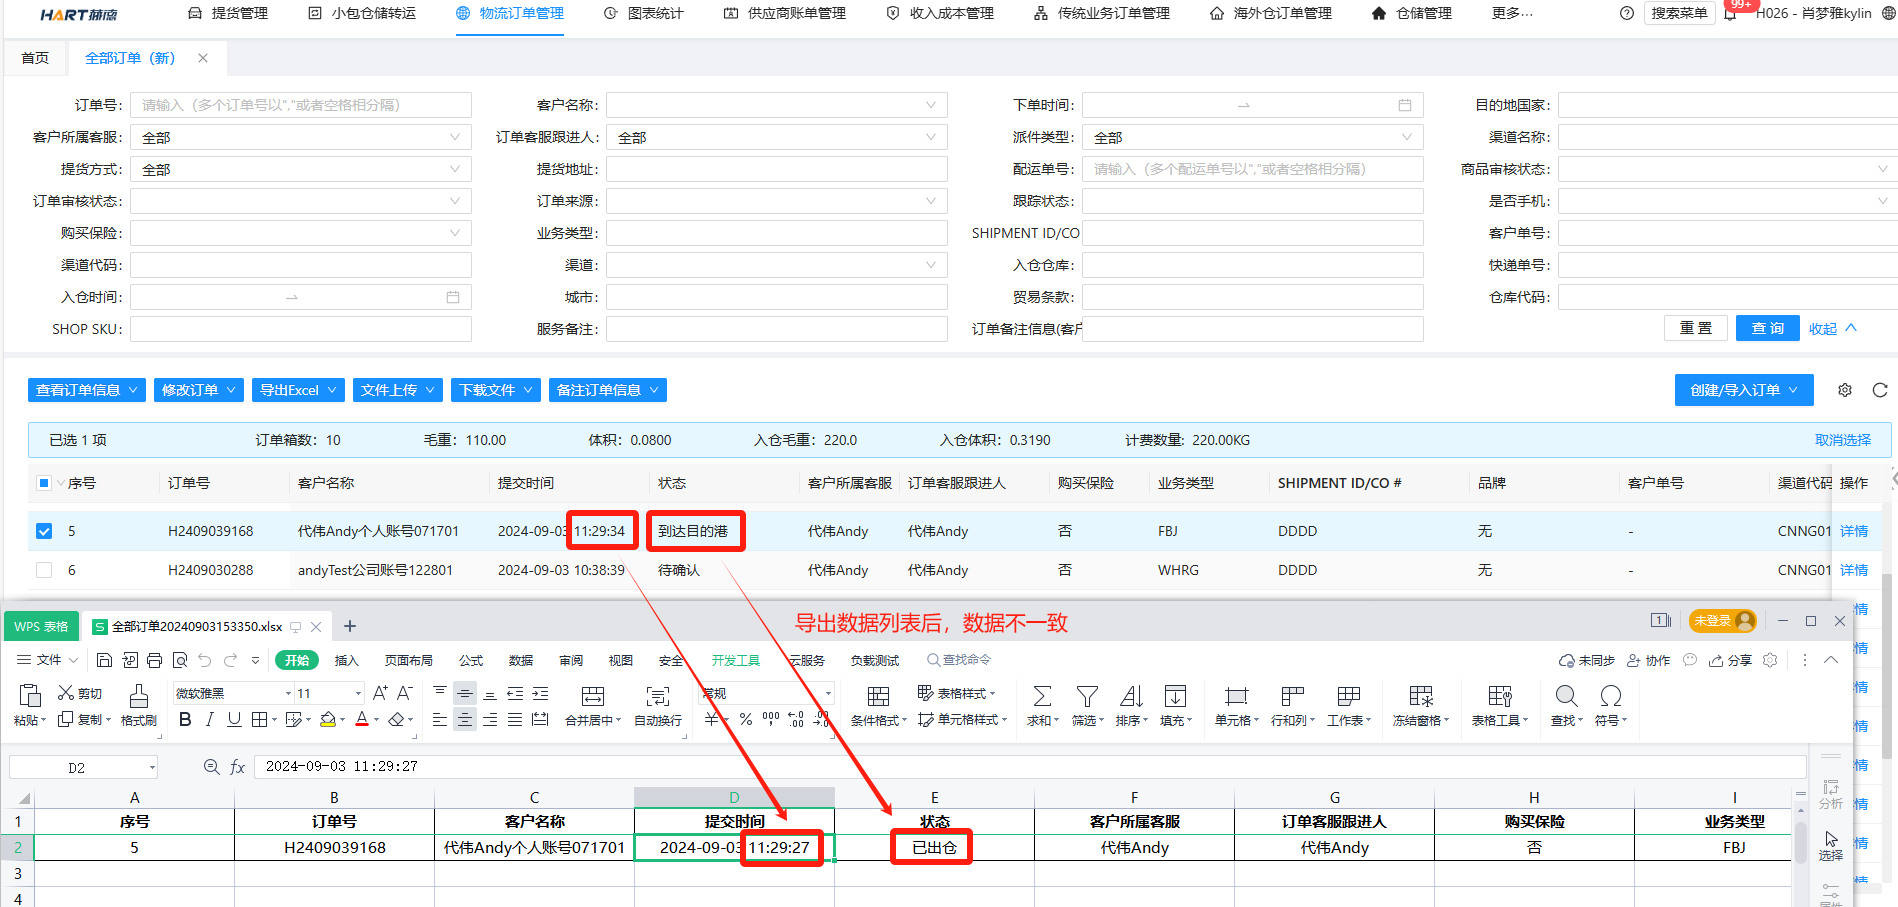Image resolution: width=1898 pixels, height=907 pixels.
Task: Click the freeze panes (冻结窗格) icon
Action: click(1421, 697)
